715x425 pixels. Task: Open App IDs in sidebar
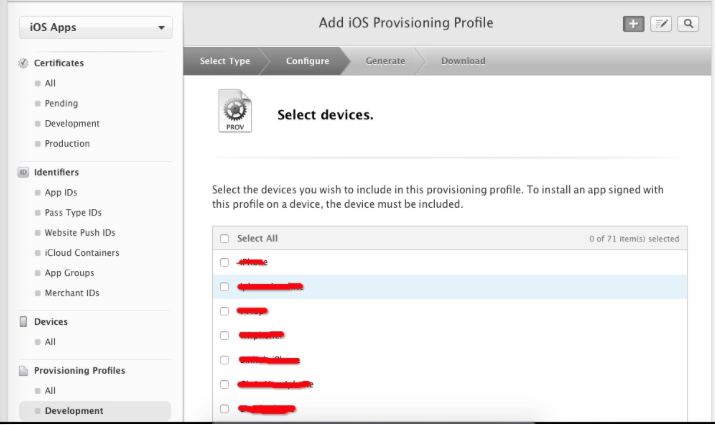pyautogui.click(x=61, y=192)
